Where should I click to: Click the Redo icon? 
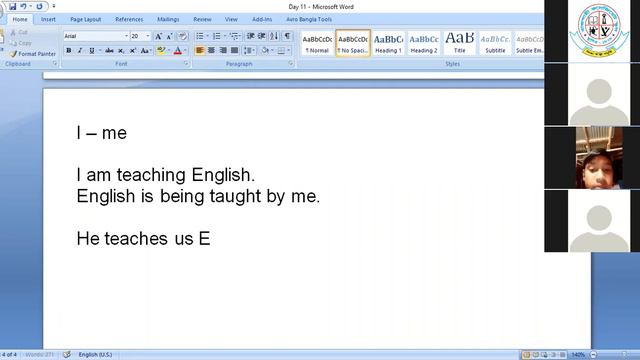[x=39, y=7]
